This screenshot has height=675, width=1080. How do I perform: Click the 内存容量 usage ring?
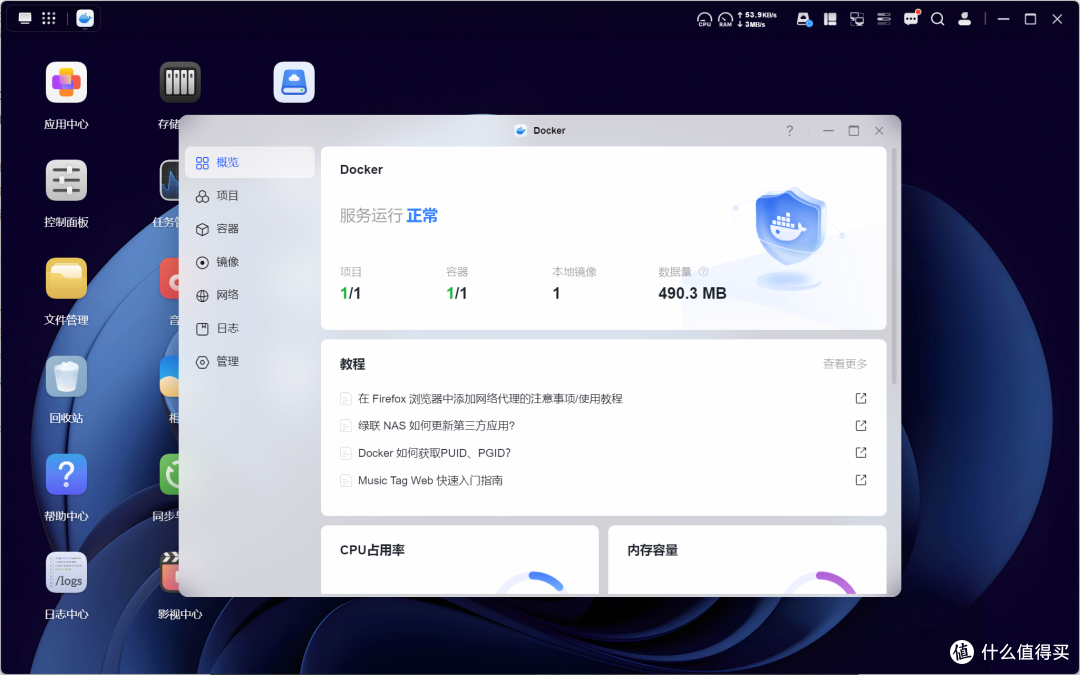click(x=820, y=583)
